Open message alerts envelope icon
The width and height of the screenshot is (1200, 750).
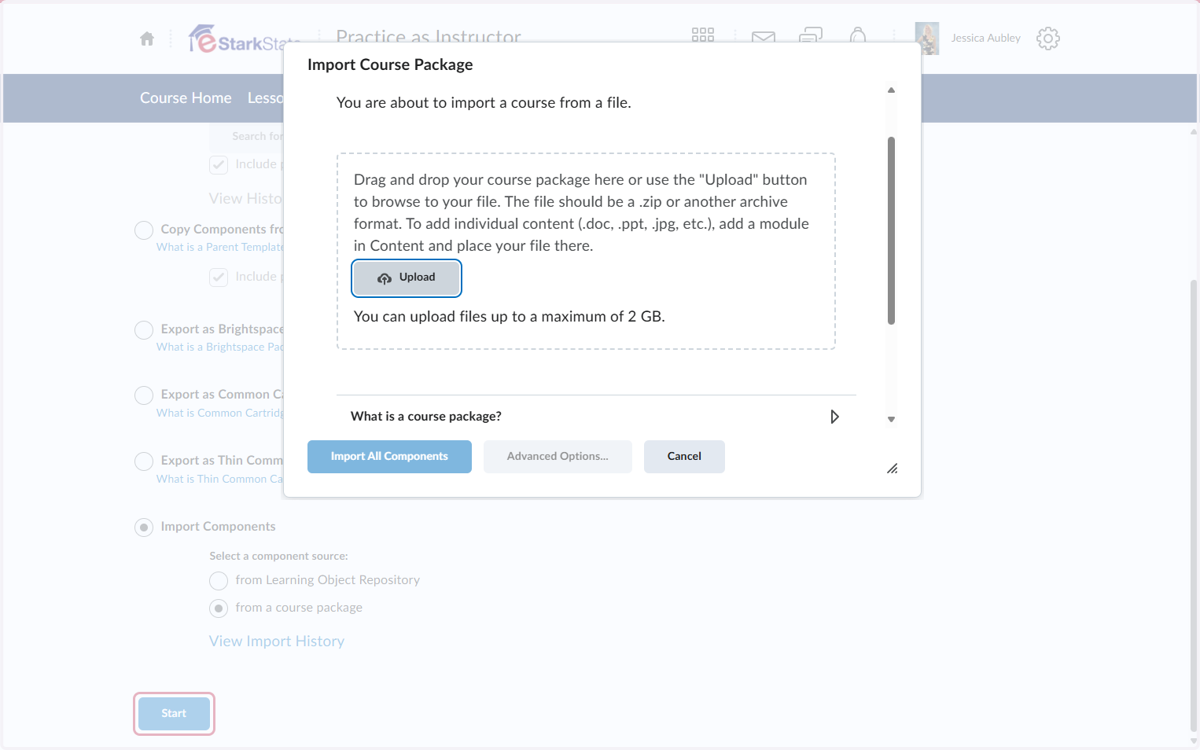click(x=763, y=38)
